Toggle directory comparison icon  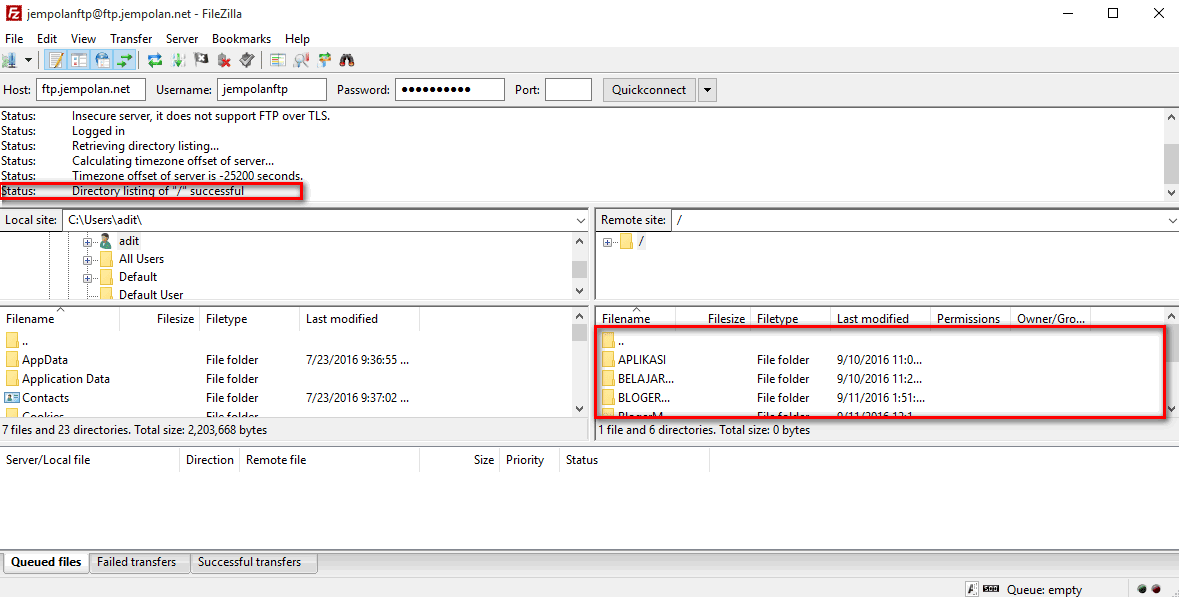[278, 60]
